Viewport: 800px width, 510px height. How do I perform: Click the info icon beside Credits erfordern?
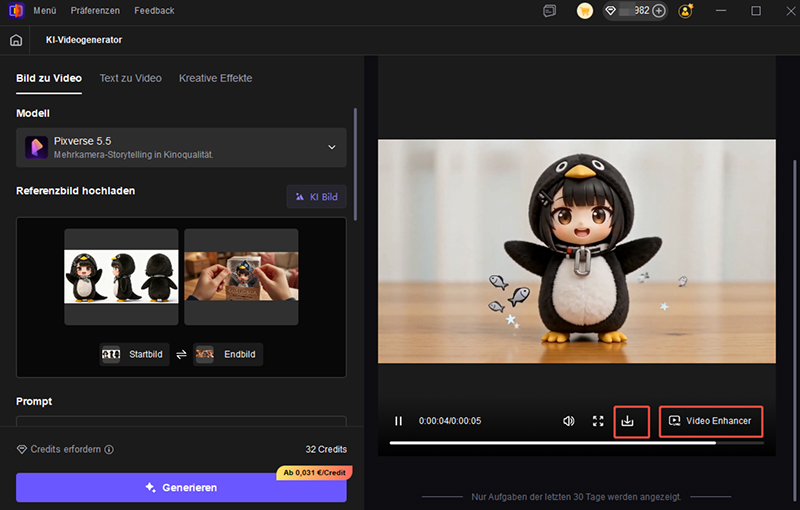(x=109, y=450)
